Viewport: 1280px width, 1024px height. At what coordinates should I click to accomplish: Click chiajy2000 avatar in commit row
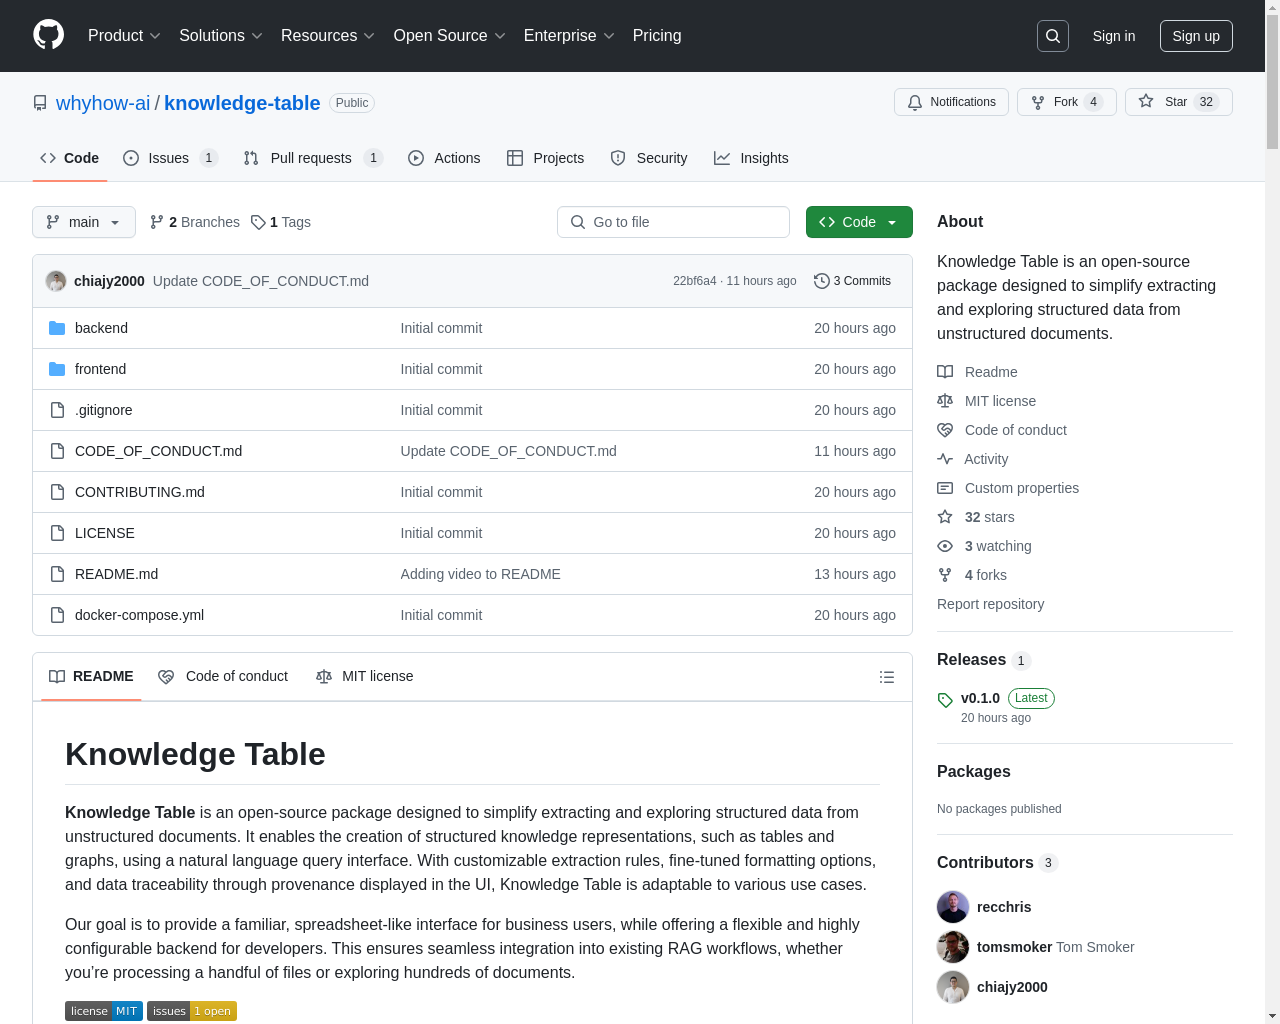point(56,281)
